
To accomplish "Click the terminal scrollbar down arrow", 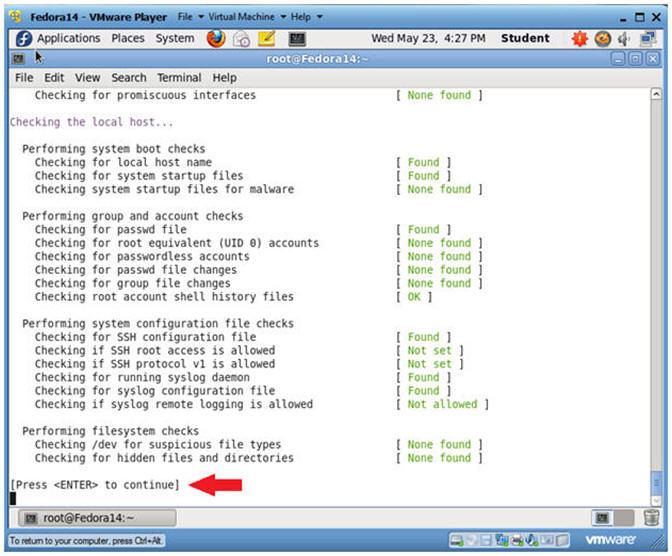I will pyautogui.click(x=656, y=500).
